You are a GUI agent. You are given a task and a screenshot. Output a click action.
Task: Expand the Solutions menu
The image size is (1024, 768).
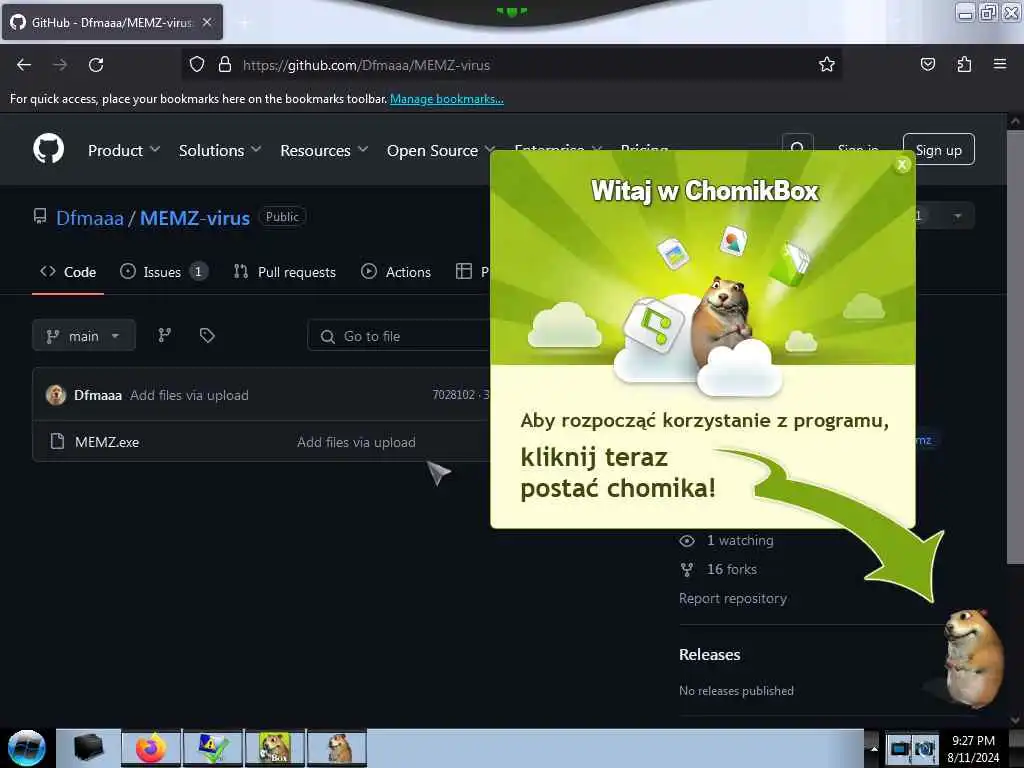220,150
